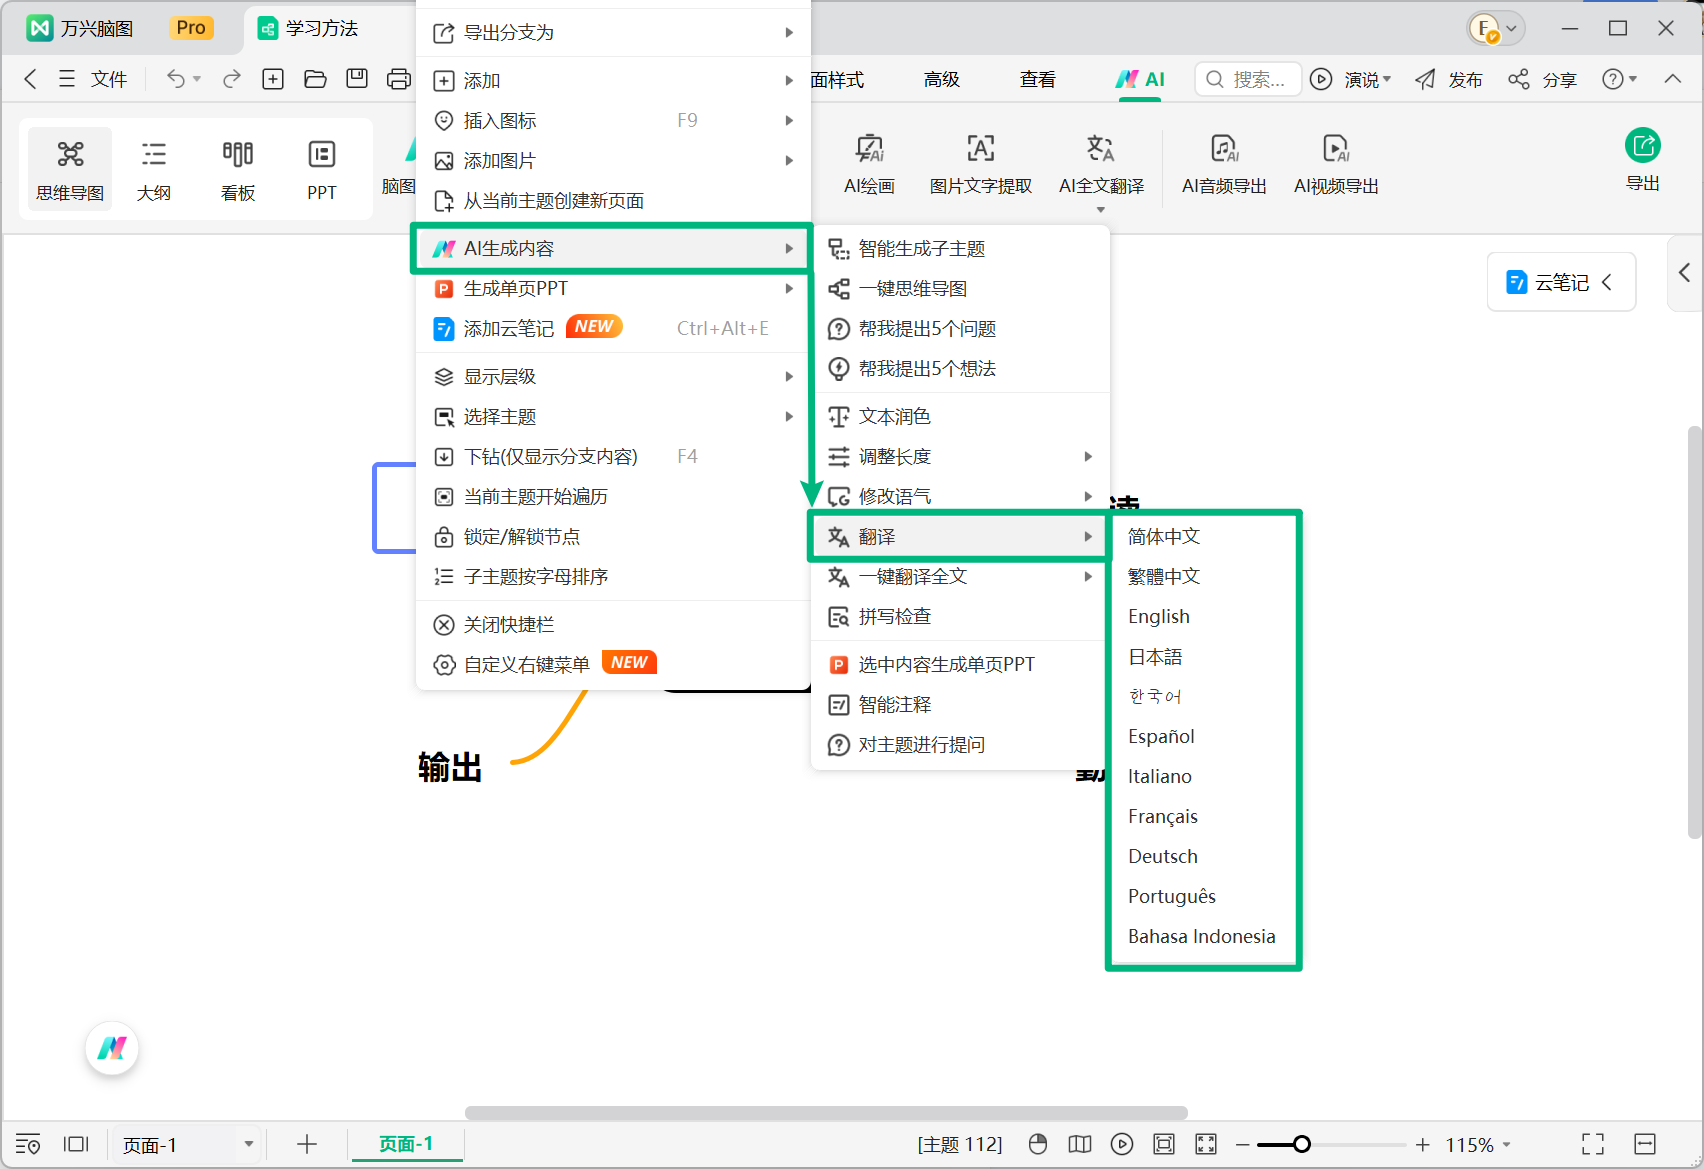Viewport: 1704px width, 1169px height.
Task: Select the 页面-1 bottom page tab
Action: click(406, 1144)
